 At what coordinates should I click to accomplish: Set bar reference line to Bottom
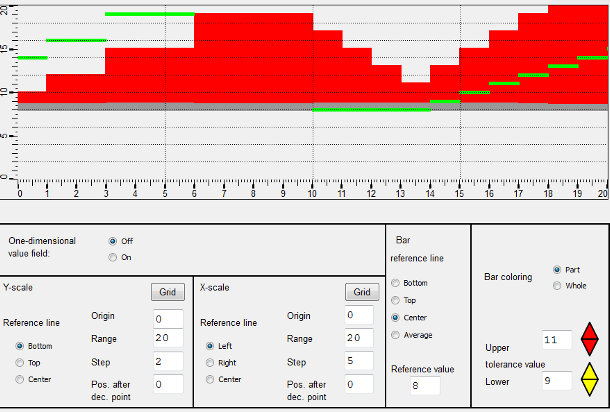pyautogui.click(x=396, y=283)
